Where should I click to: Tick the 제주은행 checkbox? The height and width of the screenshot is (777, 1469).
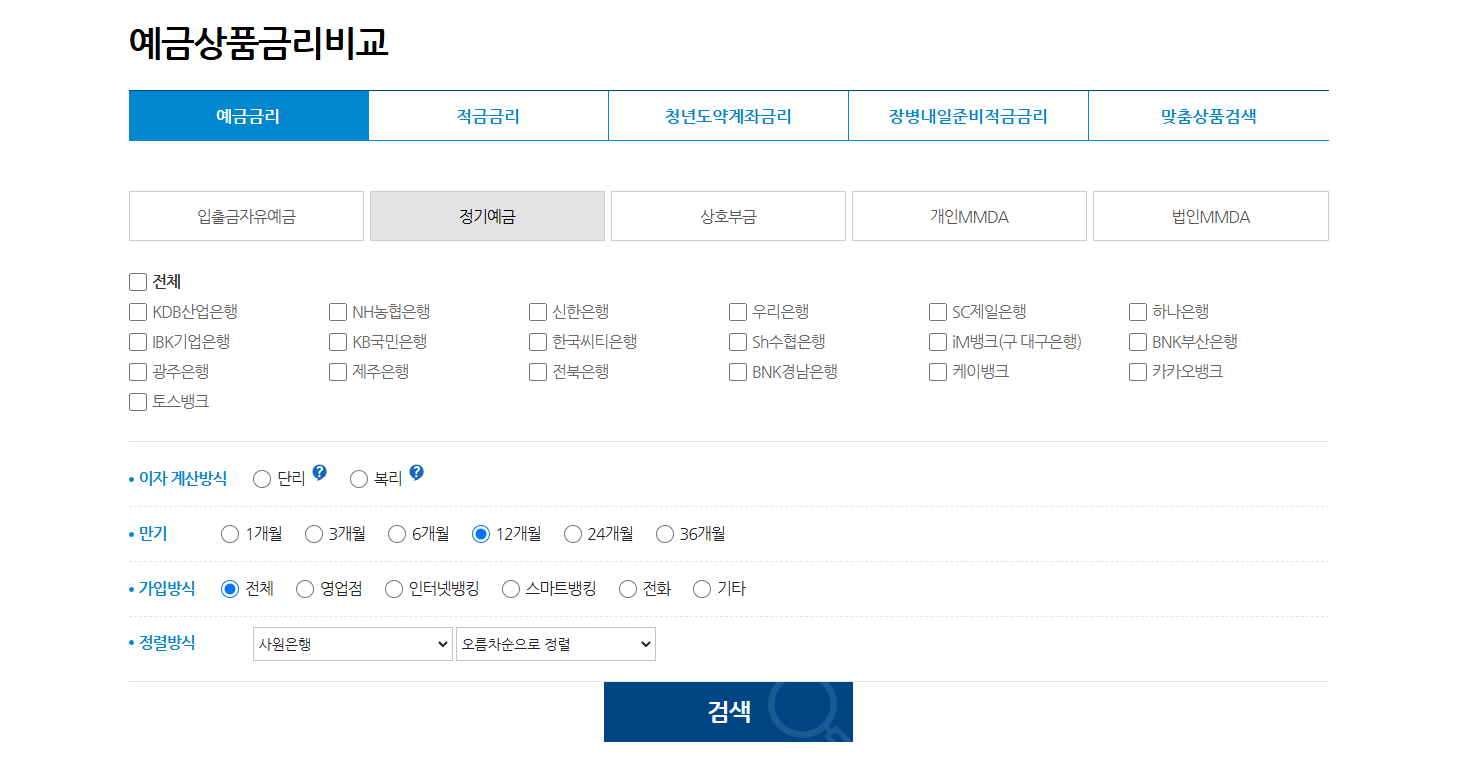click(x=338, y=372)
